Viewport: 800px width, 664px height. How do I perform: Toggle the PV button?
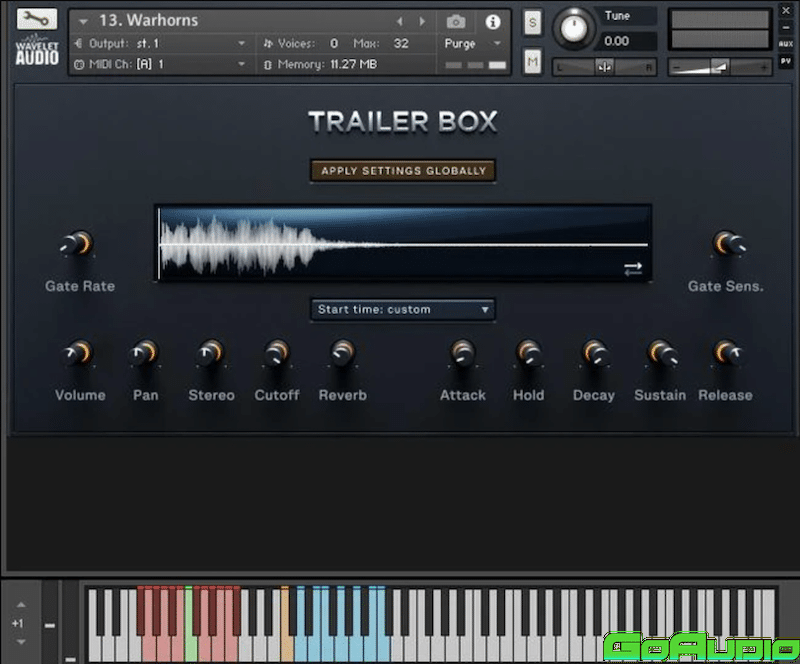[786, 61]
